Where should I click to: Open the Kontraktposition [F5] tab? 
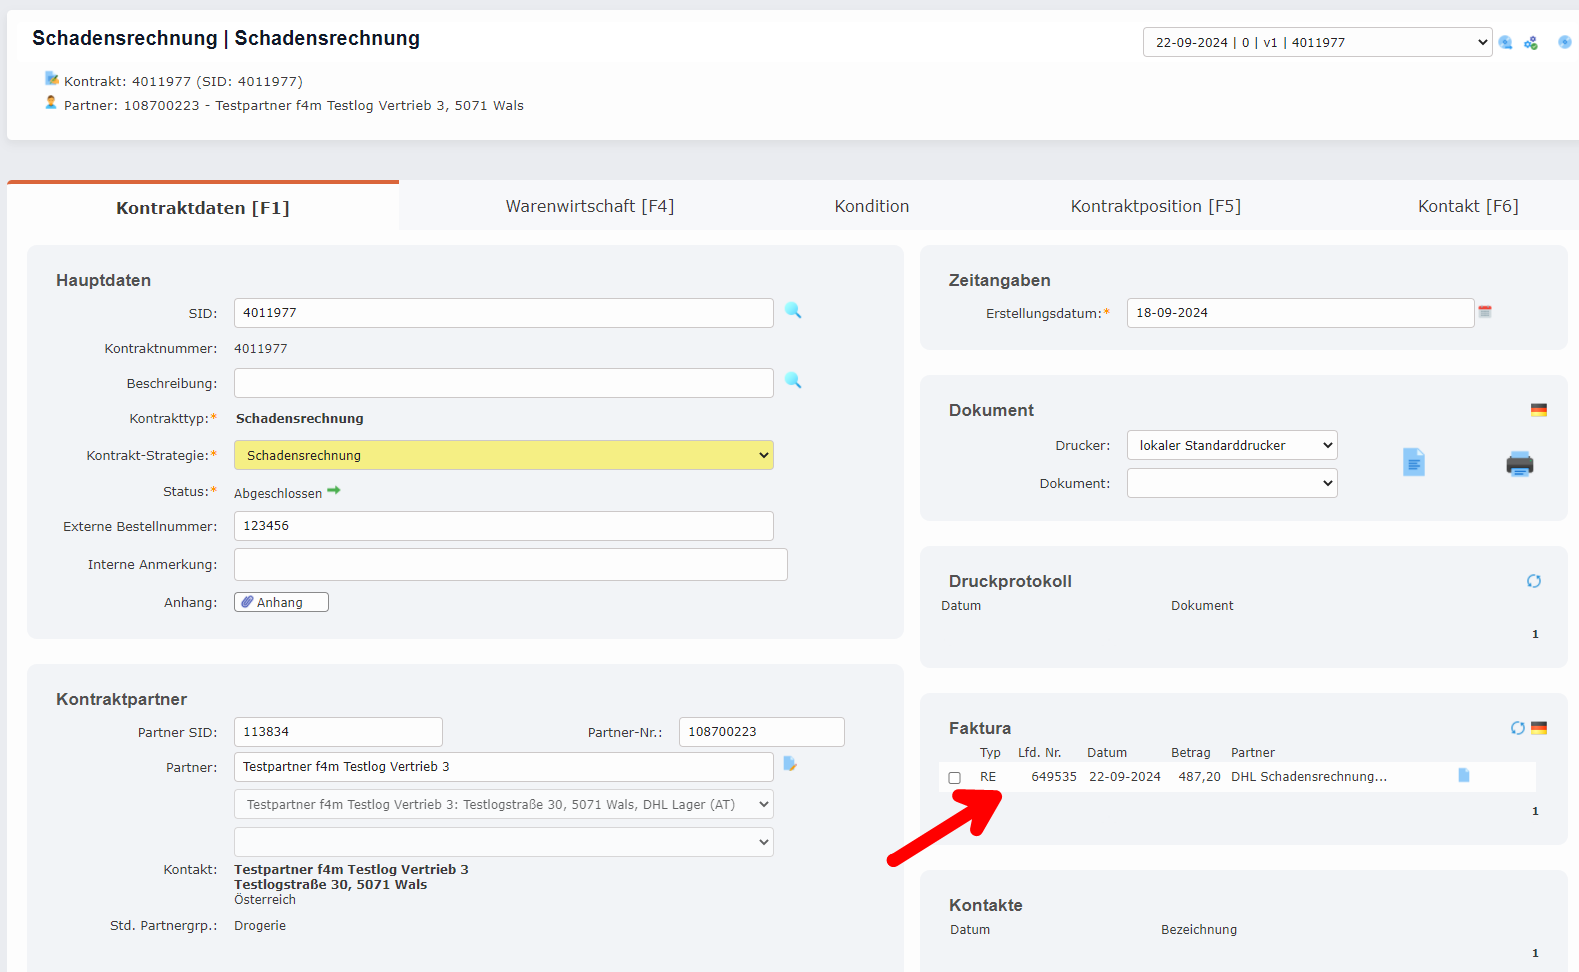(x=1156, y=206)
